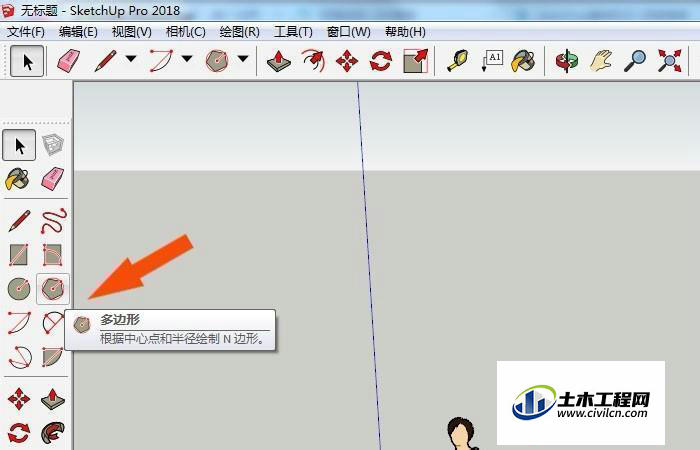This screenshot has width=700, height=450.
Task: Open the Line tool dropdown arrow
Action: pyautogui.click(x=131, y=59)
